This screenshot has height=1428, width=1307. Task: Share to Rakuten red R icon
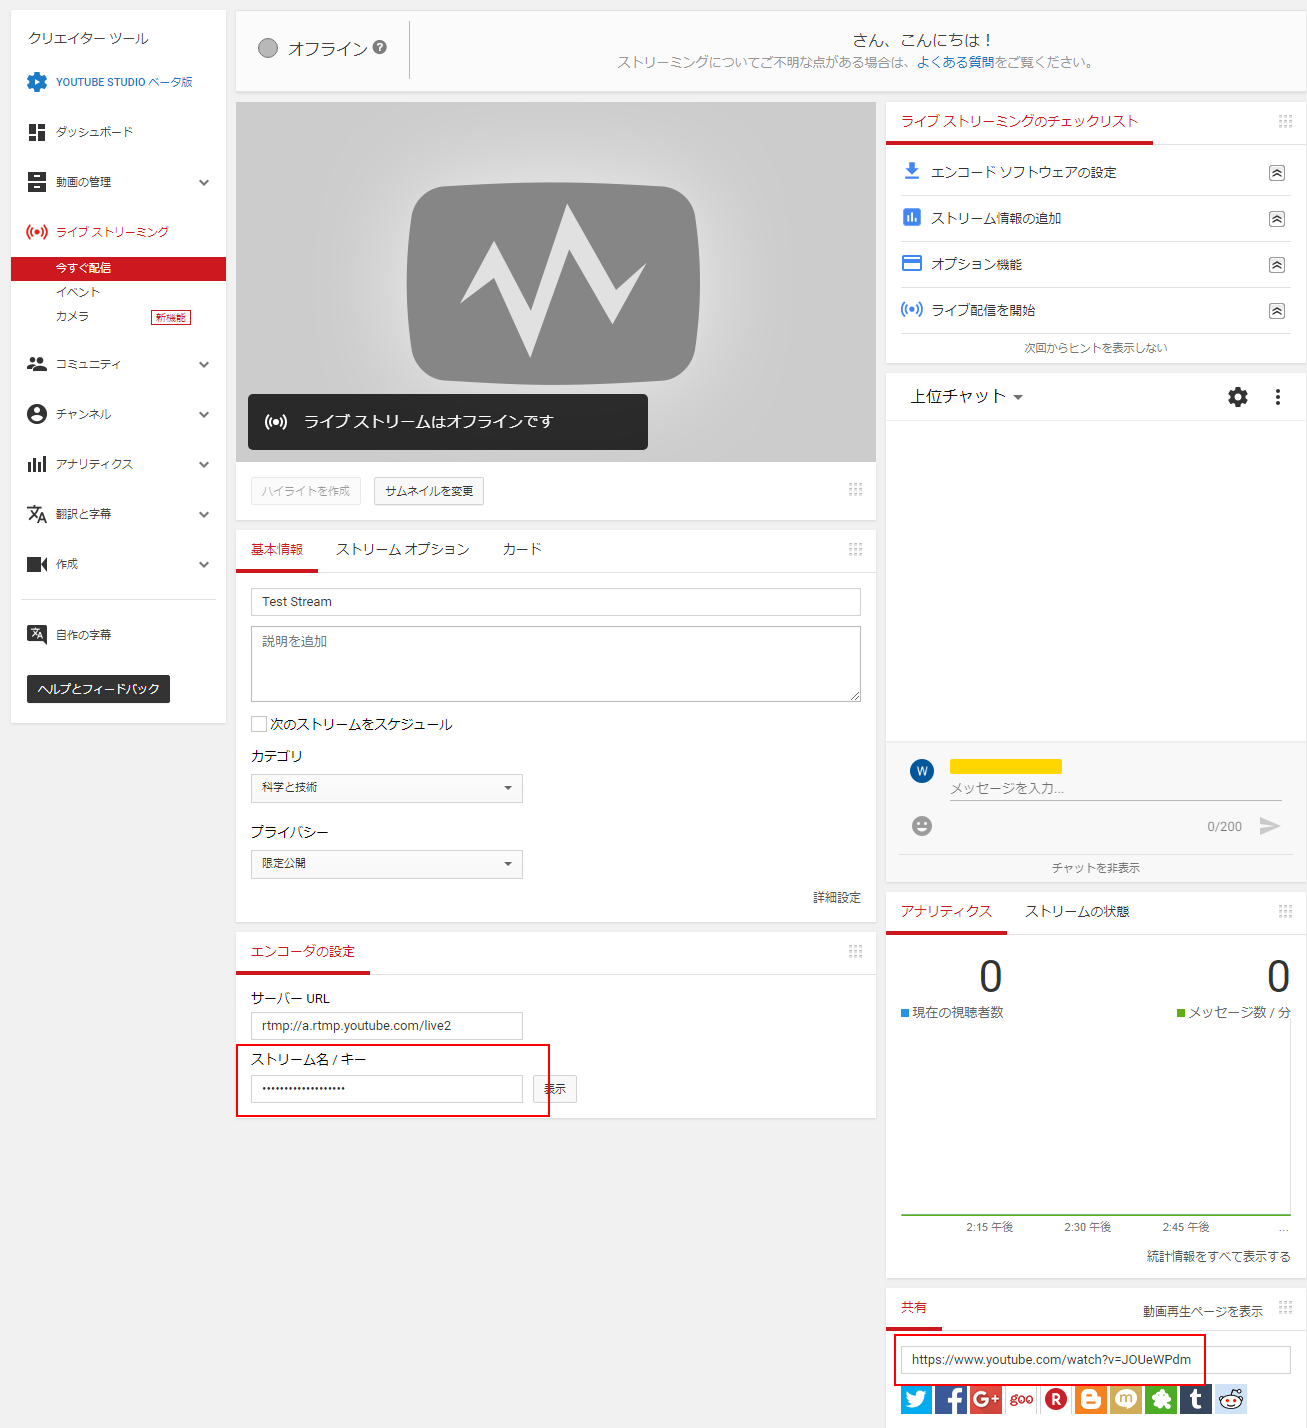click(x=1056, y=1399)
